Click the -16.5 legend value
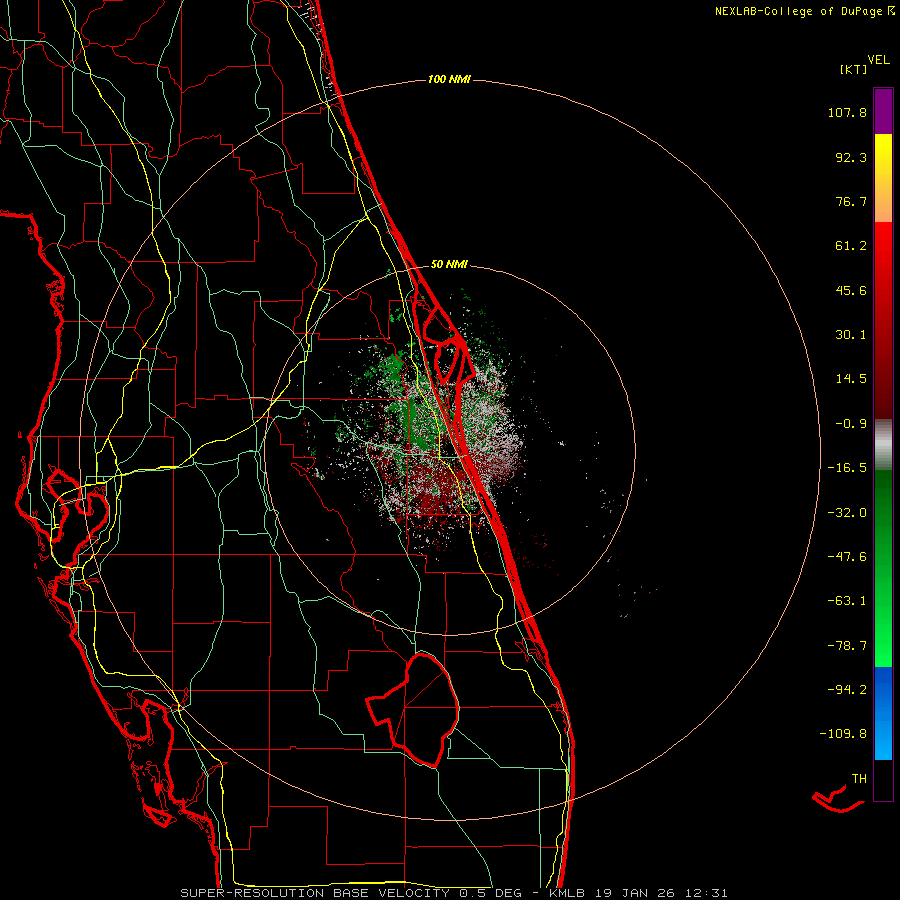 click(847, 468)
